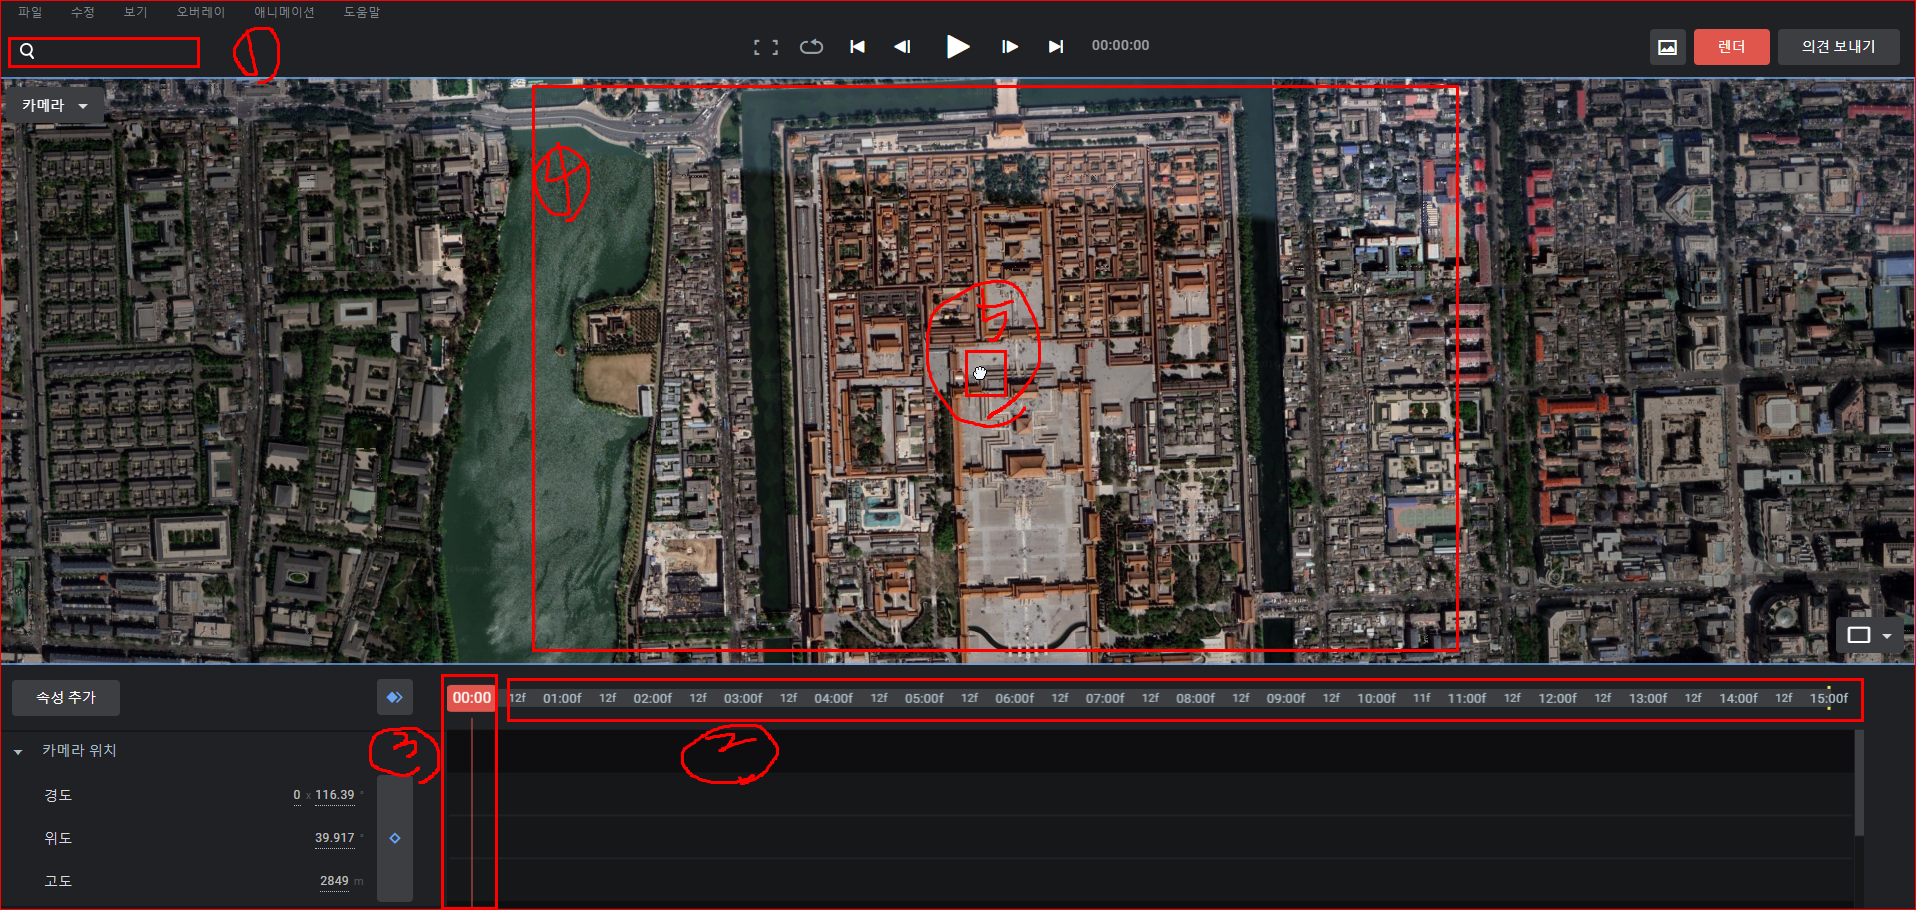This screenshot has height=910, width=1916.
Task: Open the 보기 menu
Action: click(135, 12)
